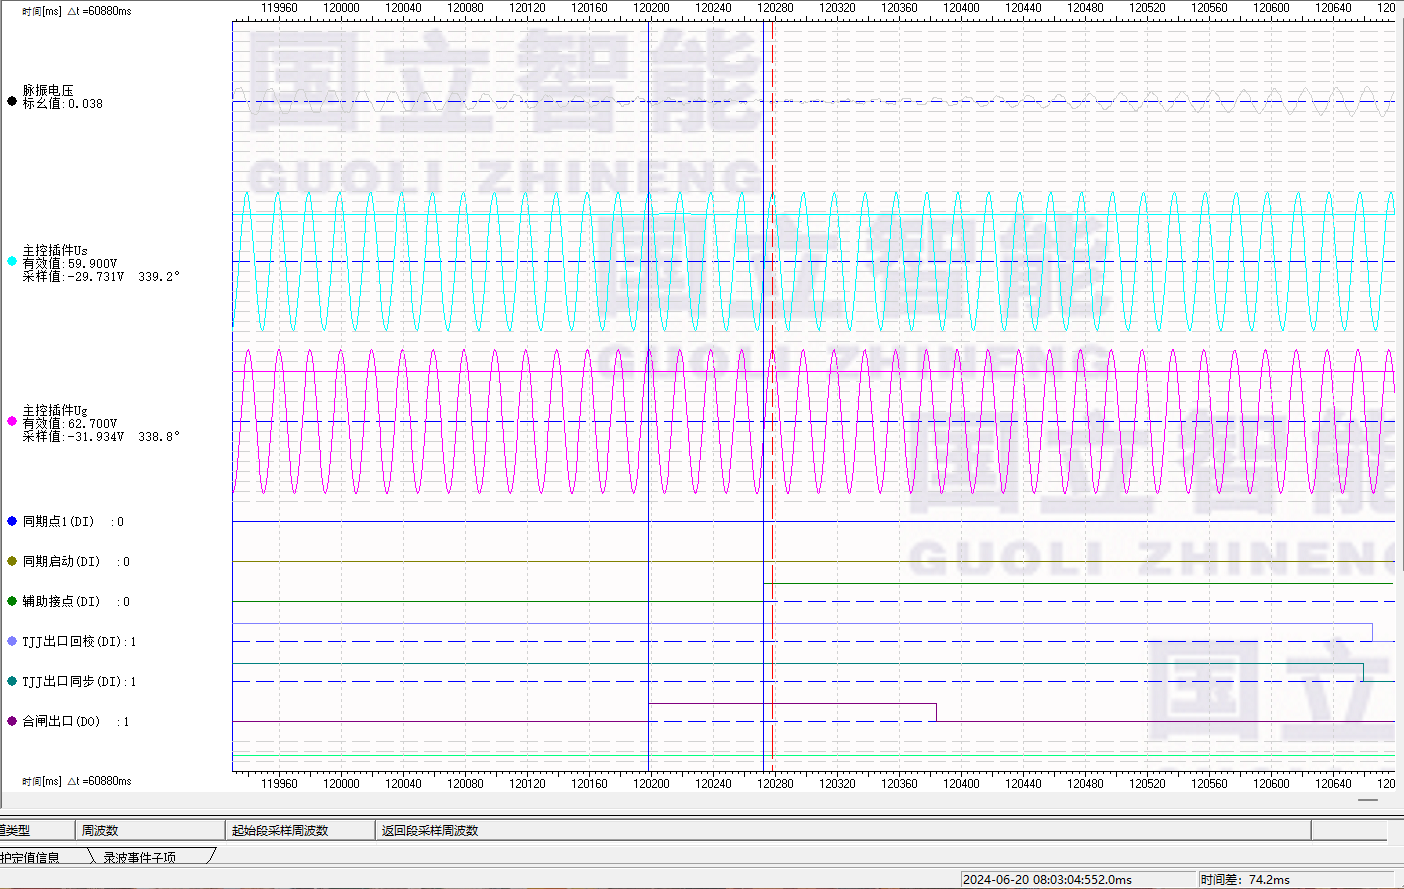Click the cyan 主控插件Us channel dot
Viewport: 1404px width, 889px height.
tap(12, 261)
